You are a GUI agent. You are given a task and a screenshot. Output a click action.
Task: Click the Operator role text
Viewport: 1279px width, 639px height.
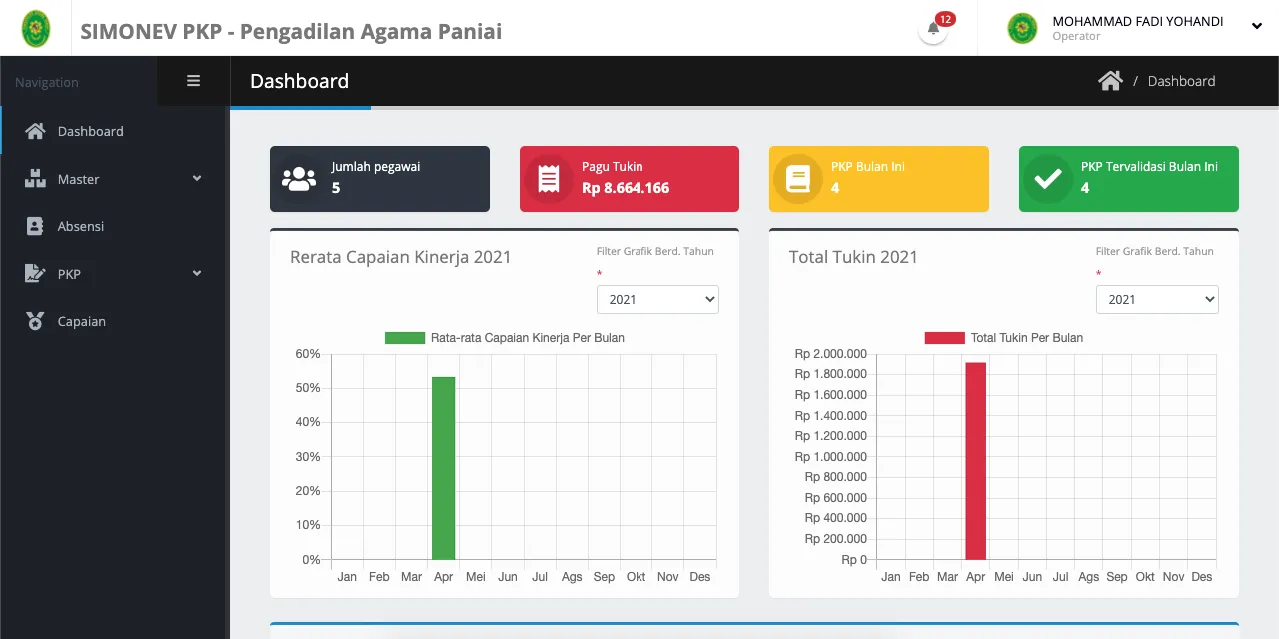[x=1076, y=37]
